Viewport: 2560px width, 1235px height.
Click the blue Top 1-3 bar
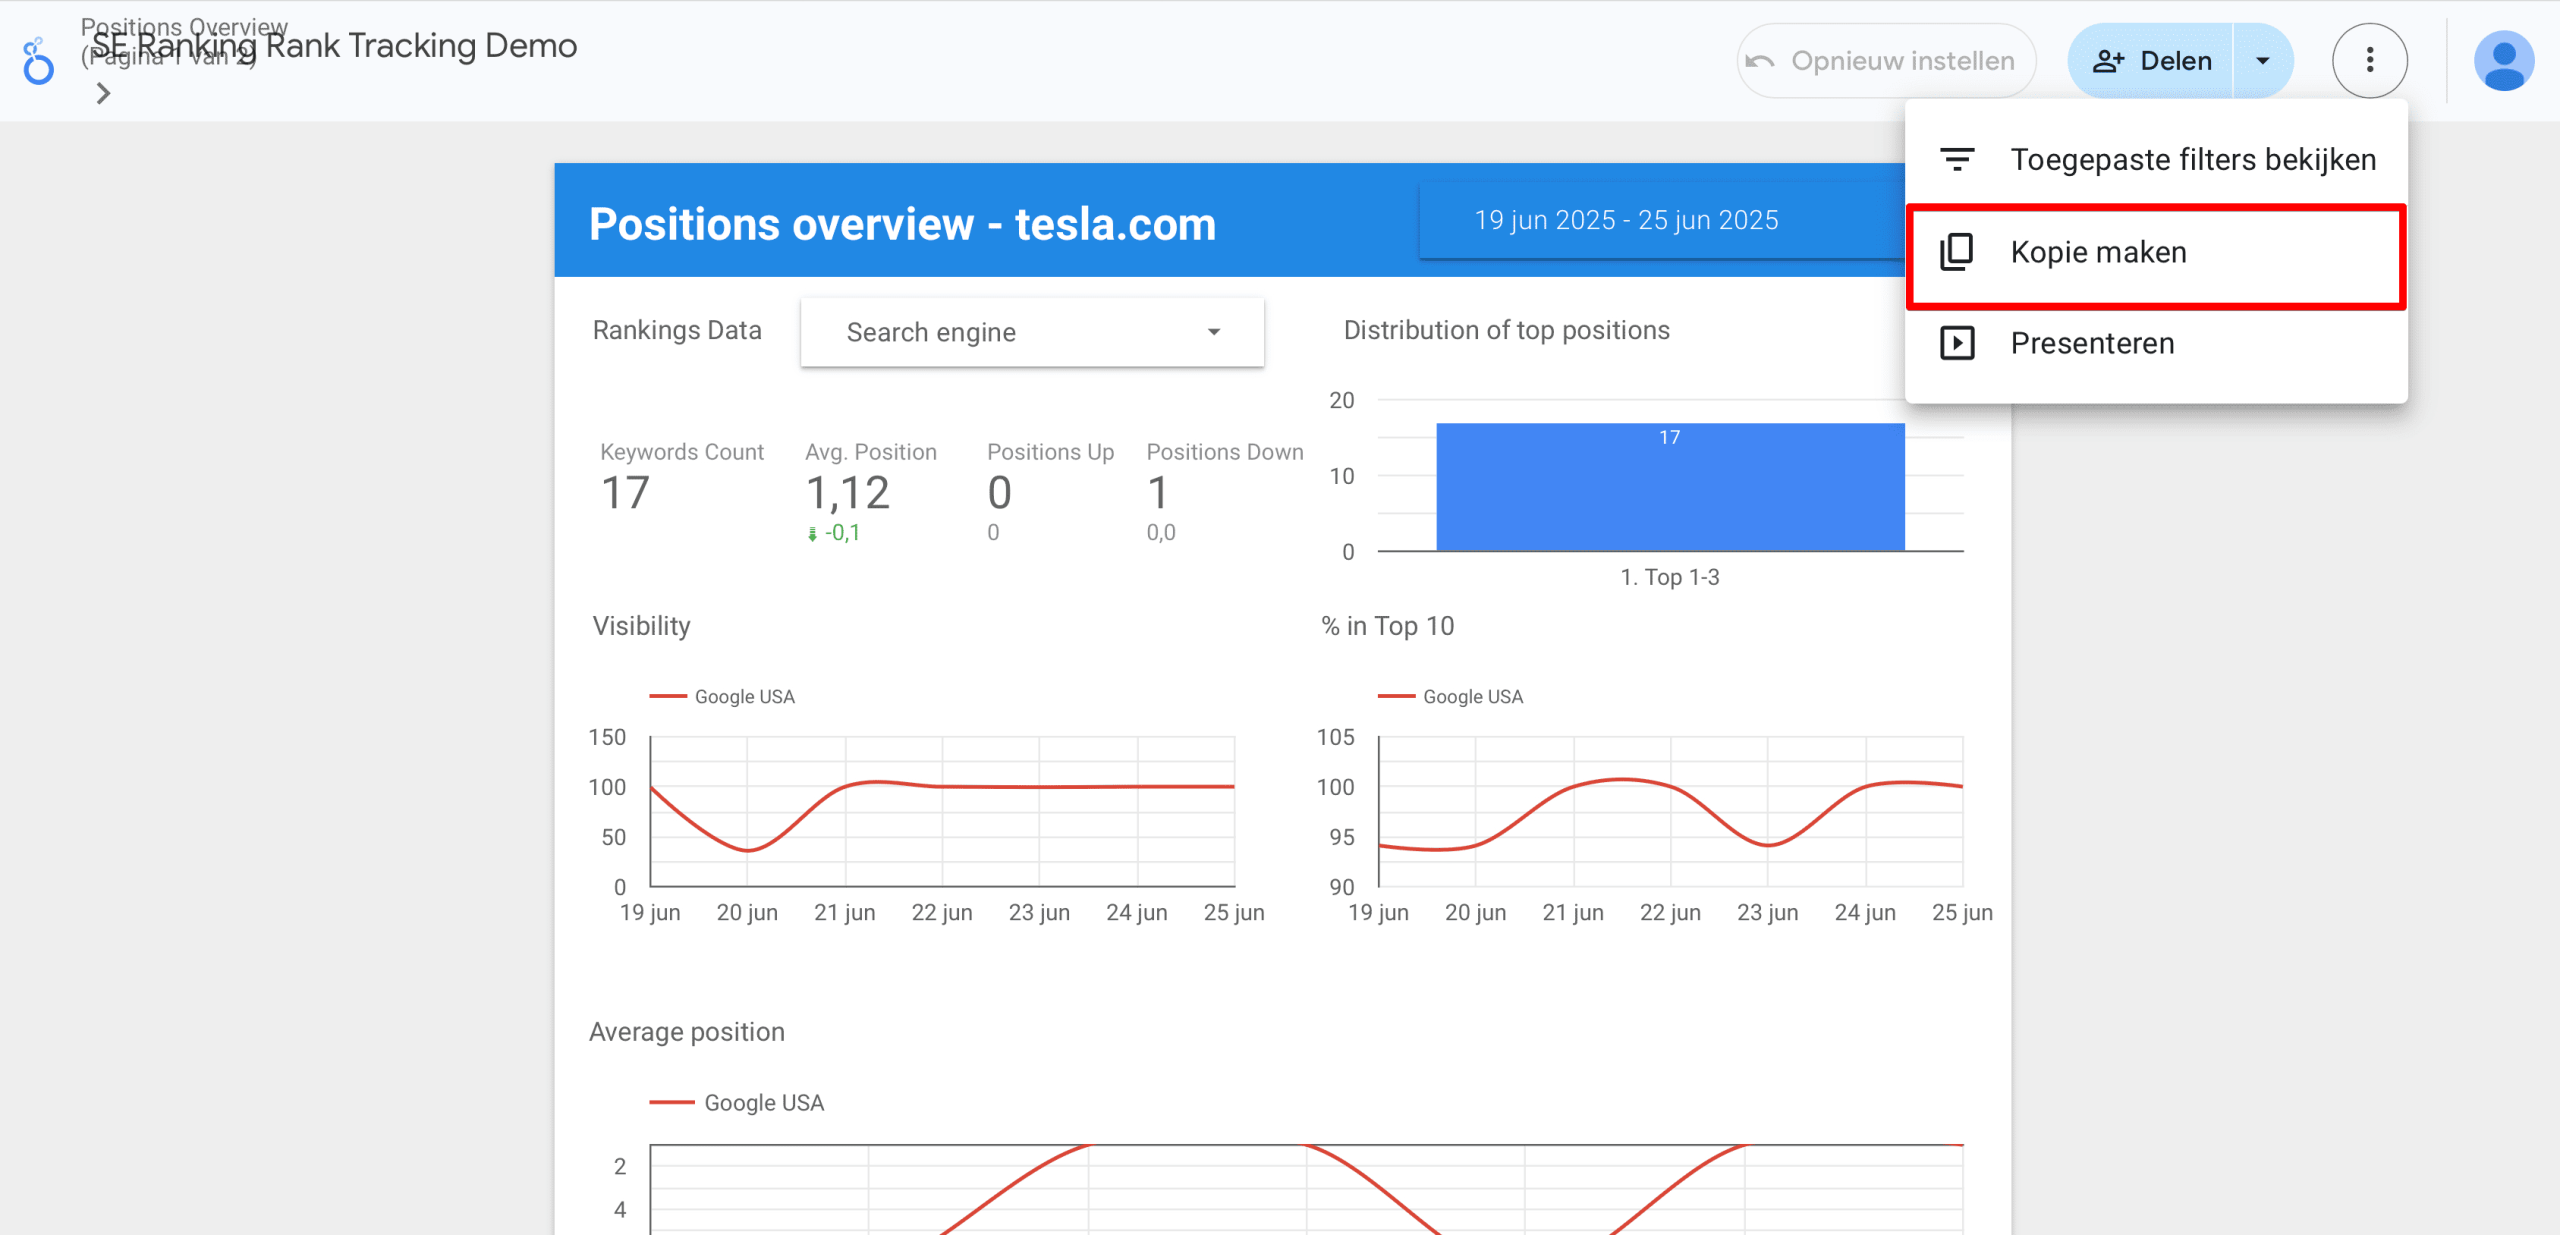tap(1670, 487)
